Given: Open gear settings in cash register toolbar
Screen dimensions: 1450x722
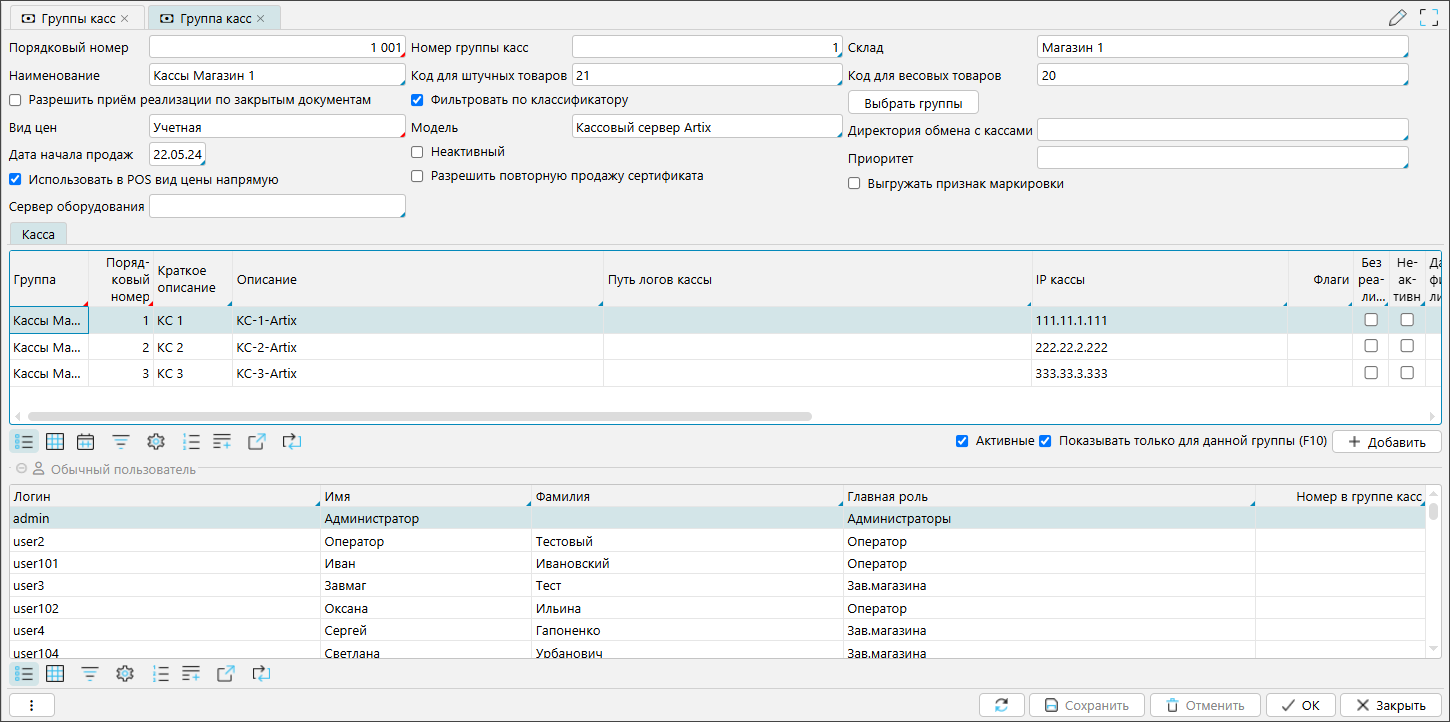Looking at the screenshot, I should (x=155, y=441).
